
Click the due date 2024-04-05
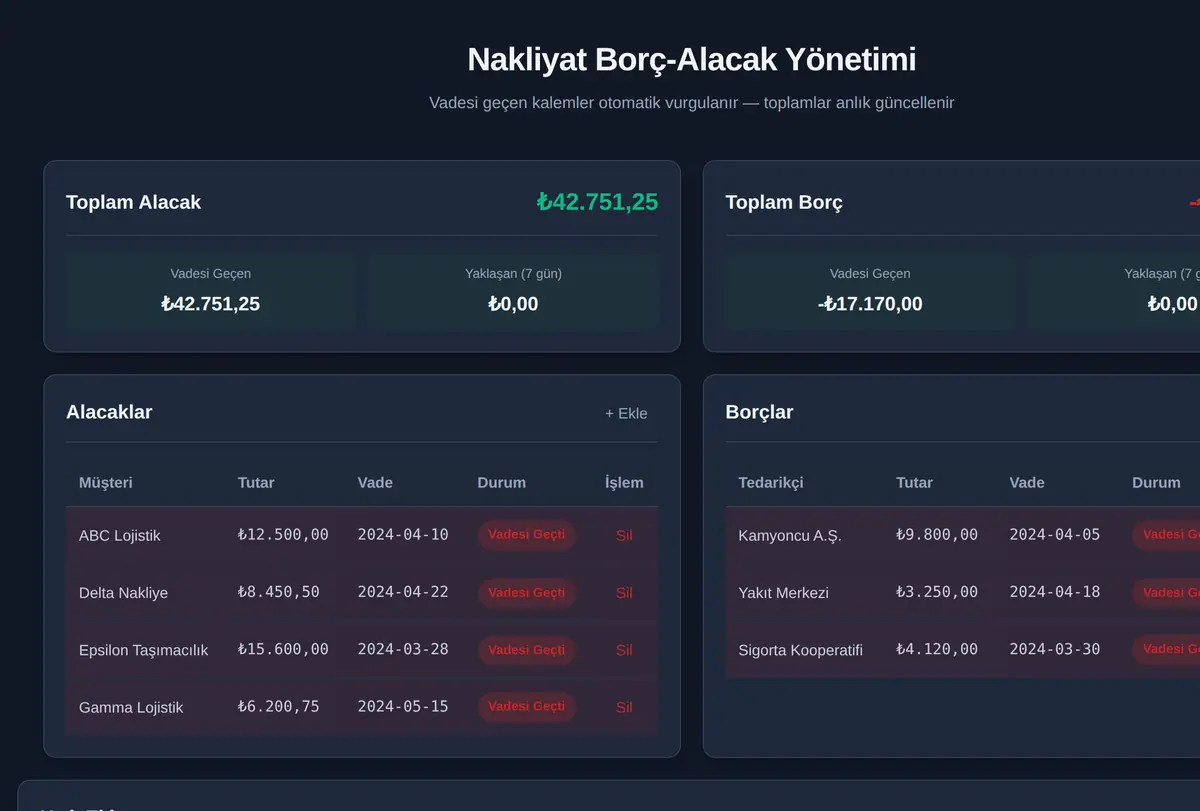[1055, 535]
